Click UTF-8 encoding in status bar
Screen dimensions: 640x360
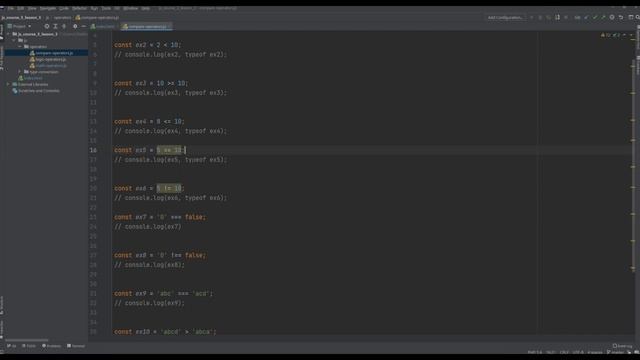[578, 352]
